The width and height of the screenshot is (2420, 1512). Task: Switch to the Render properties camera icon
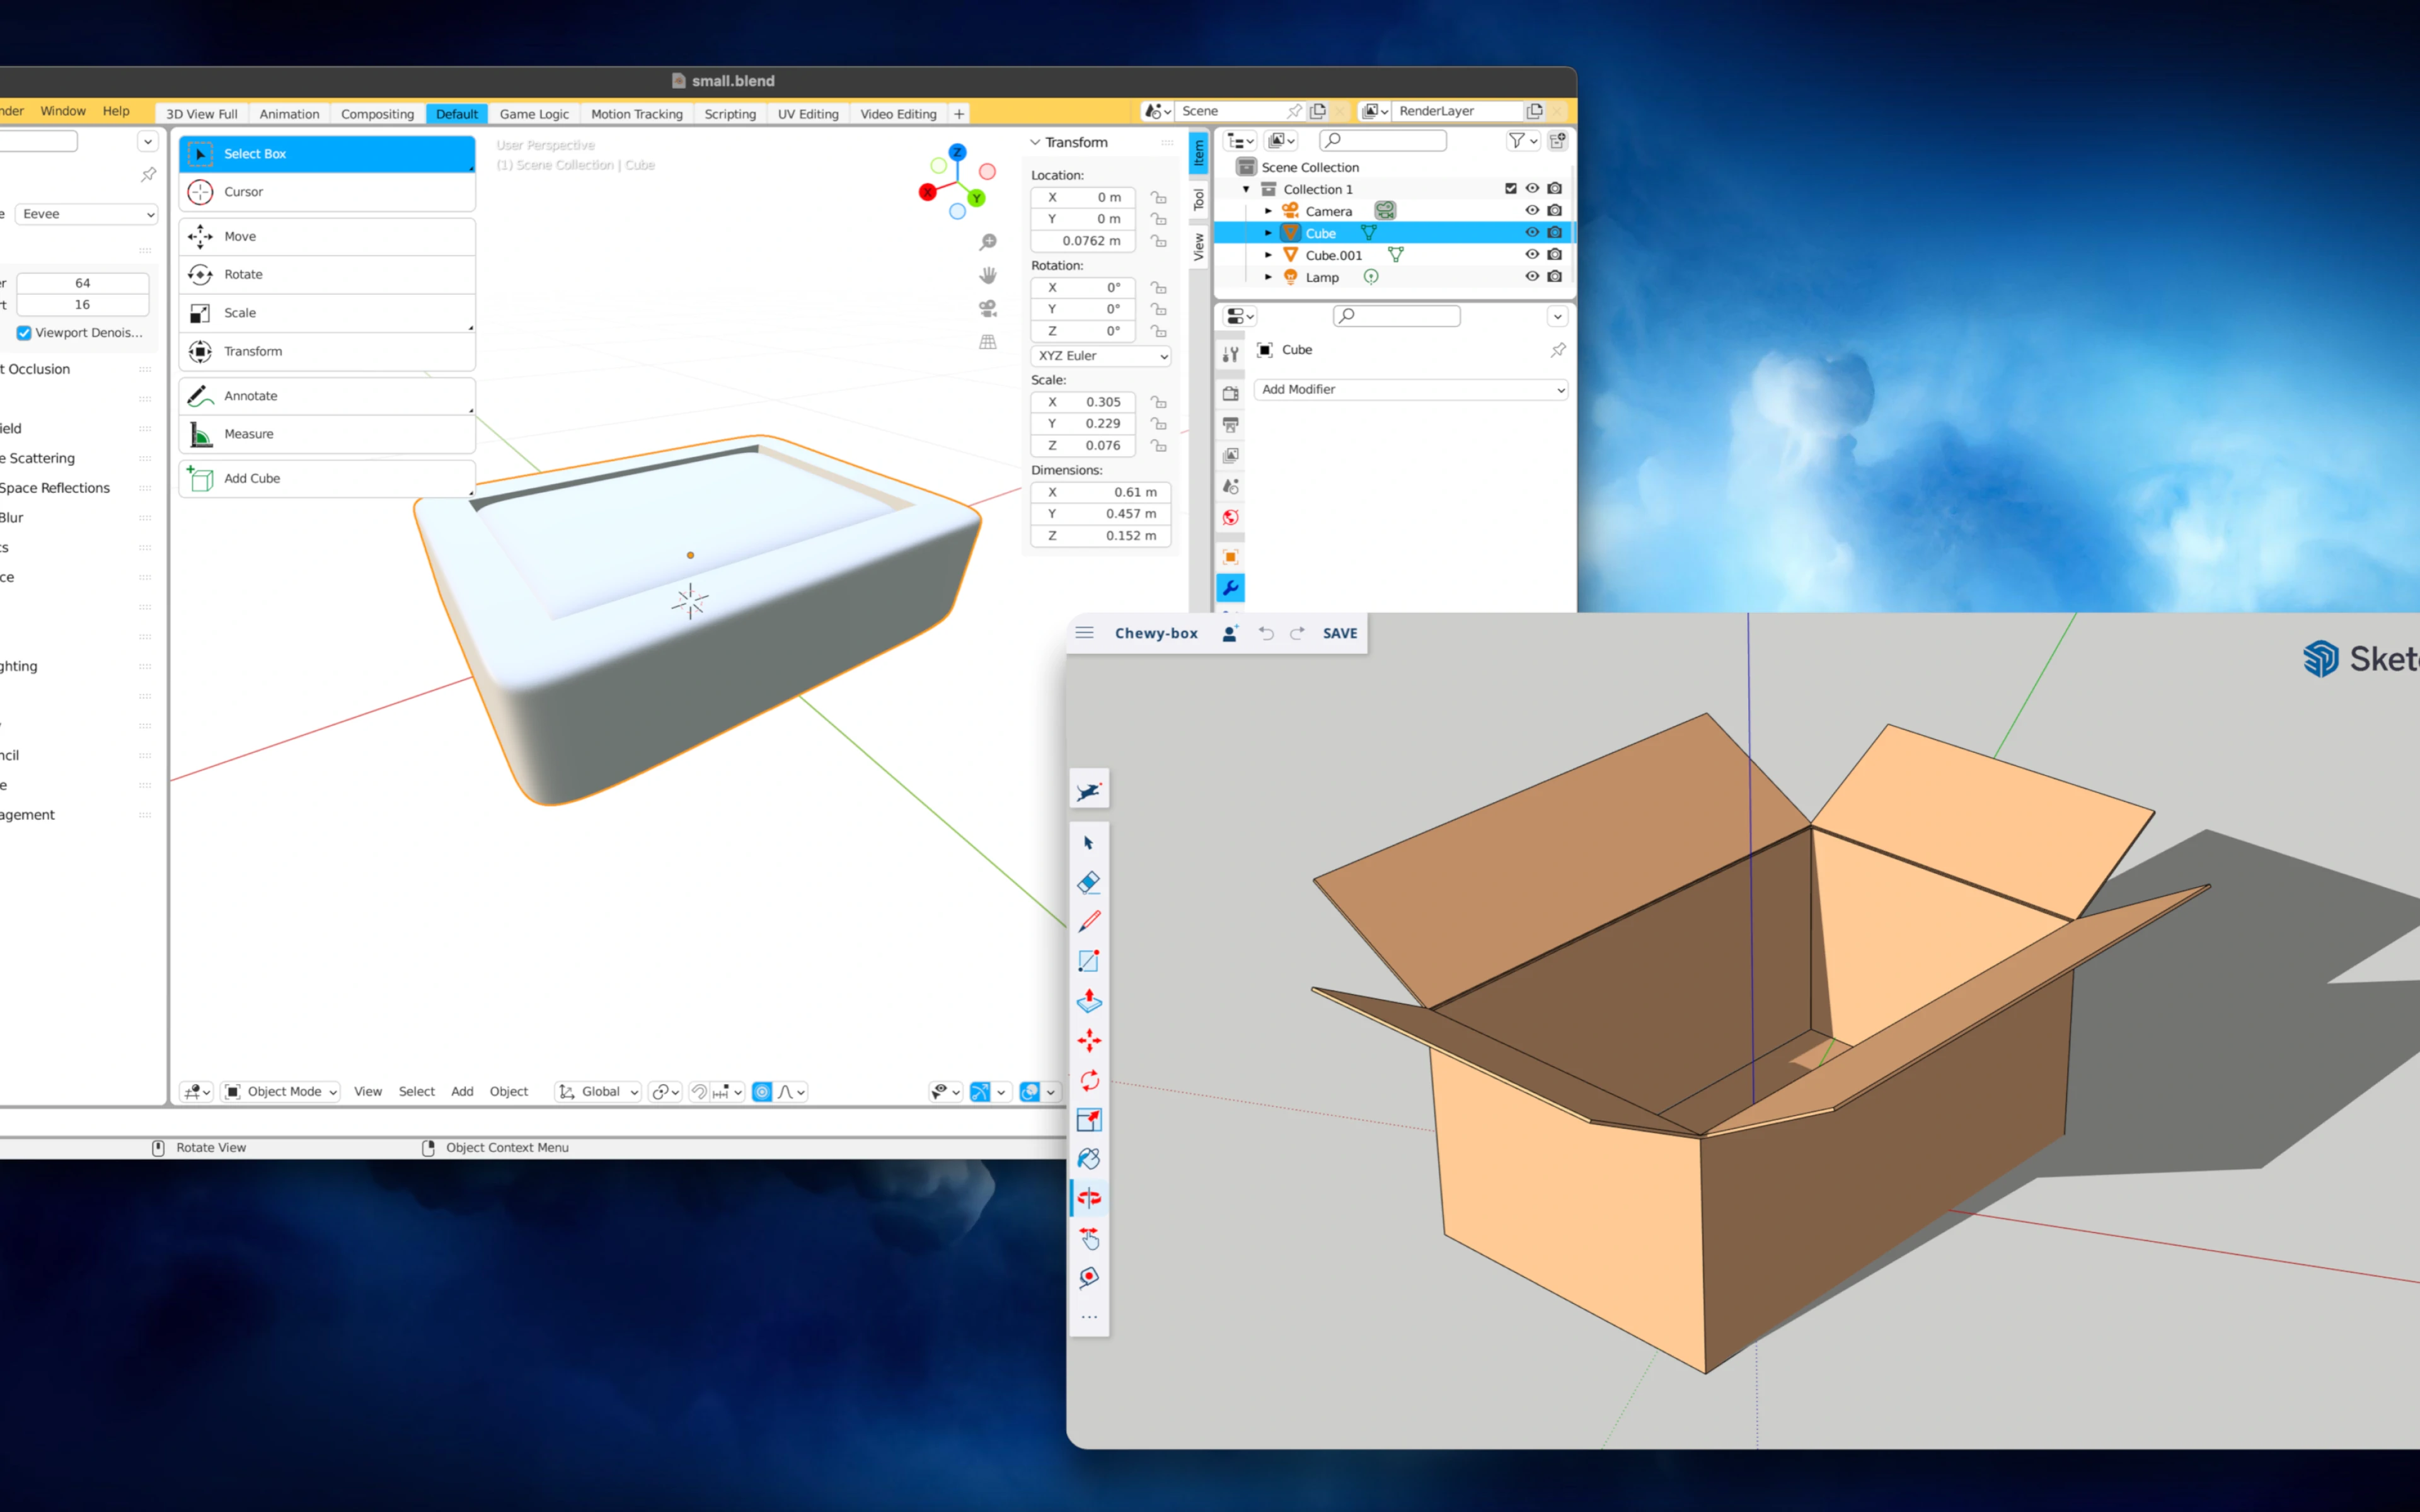[1230, 394]
